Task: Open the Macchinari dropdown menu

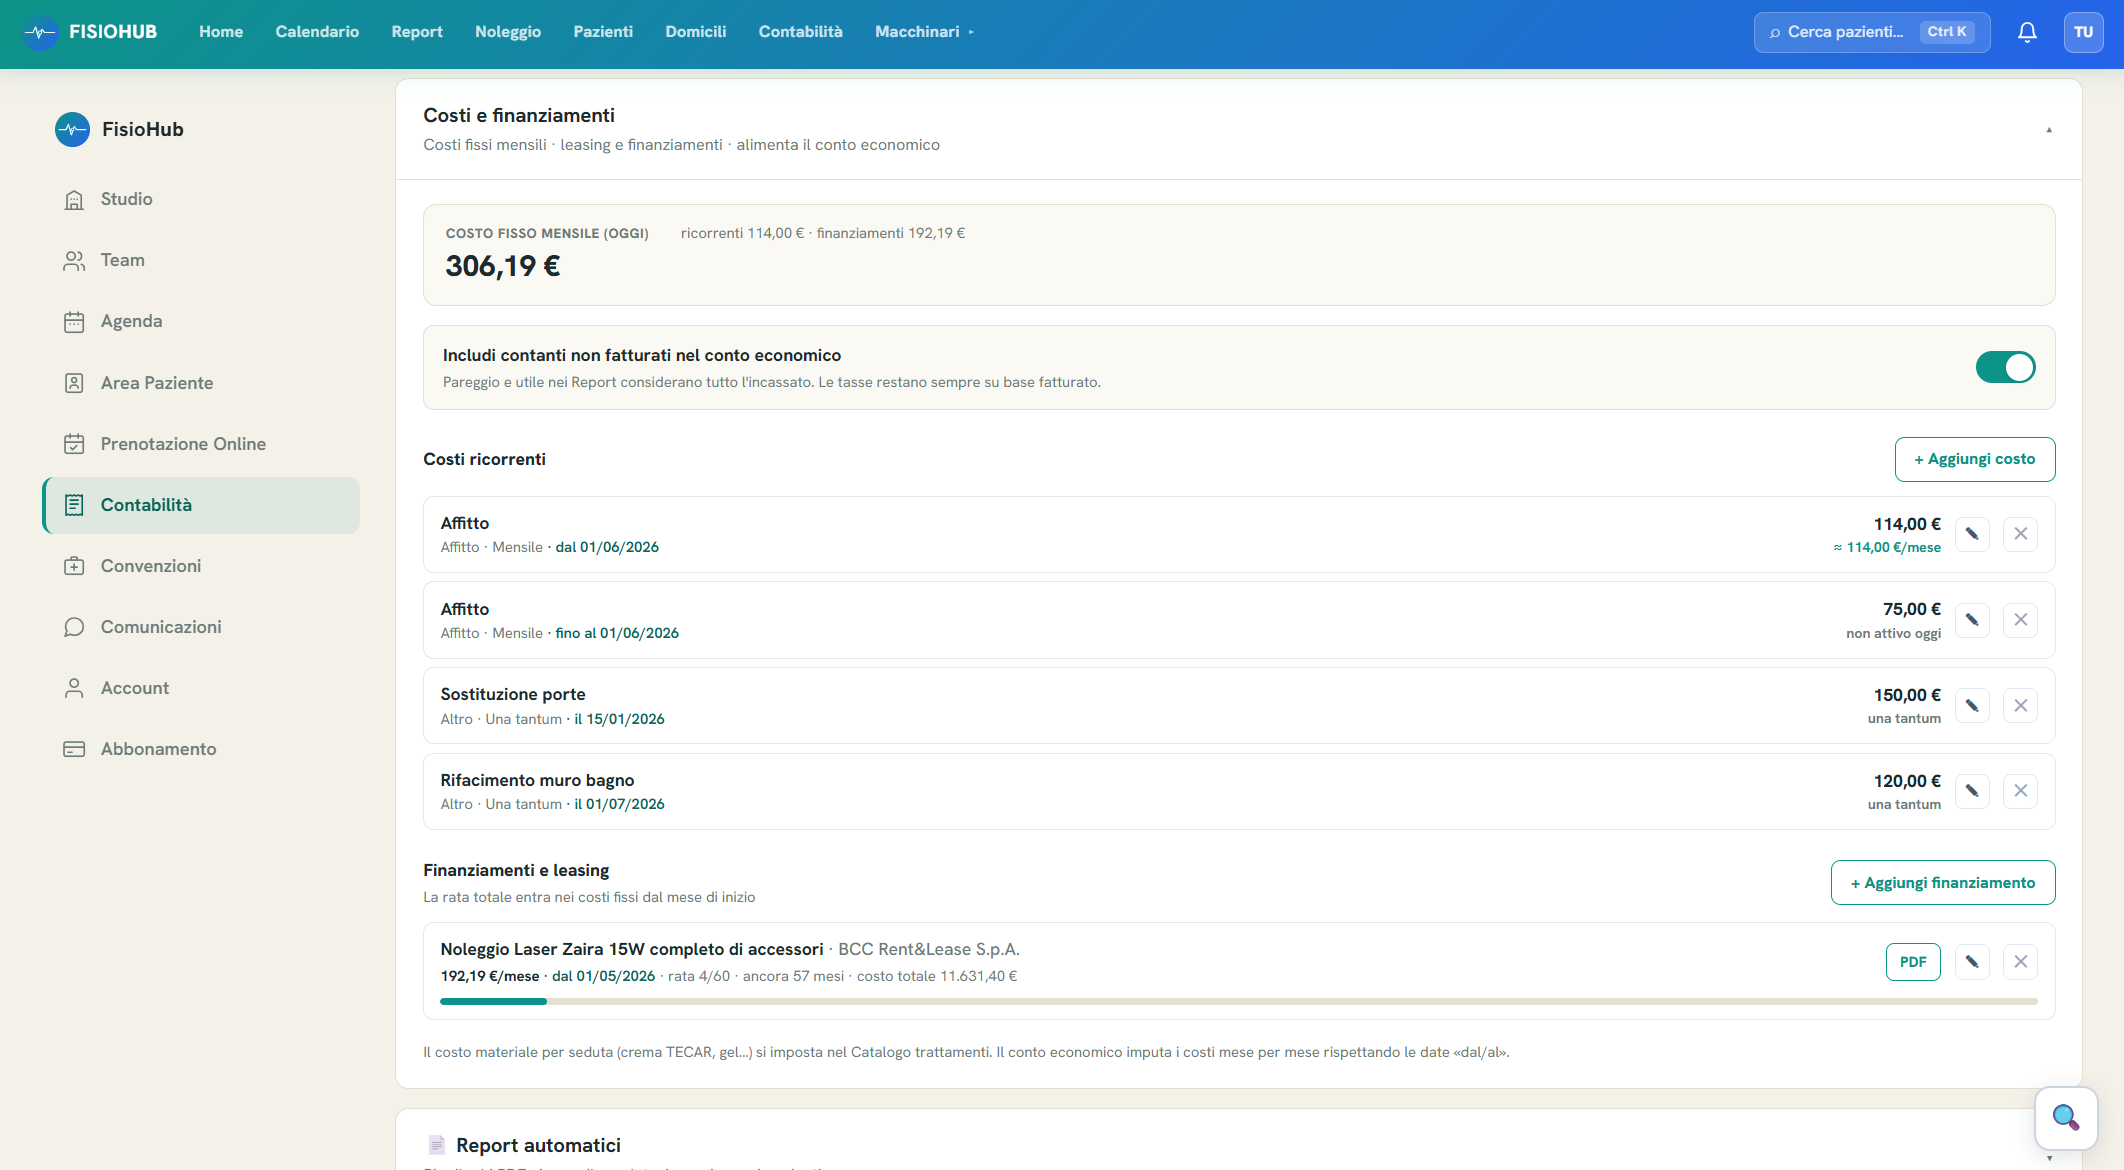Action: click(x=924, y=32)
